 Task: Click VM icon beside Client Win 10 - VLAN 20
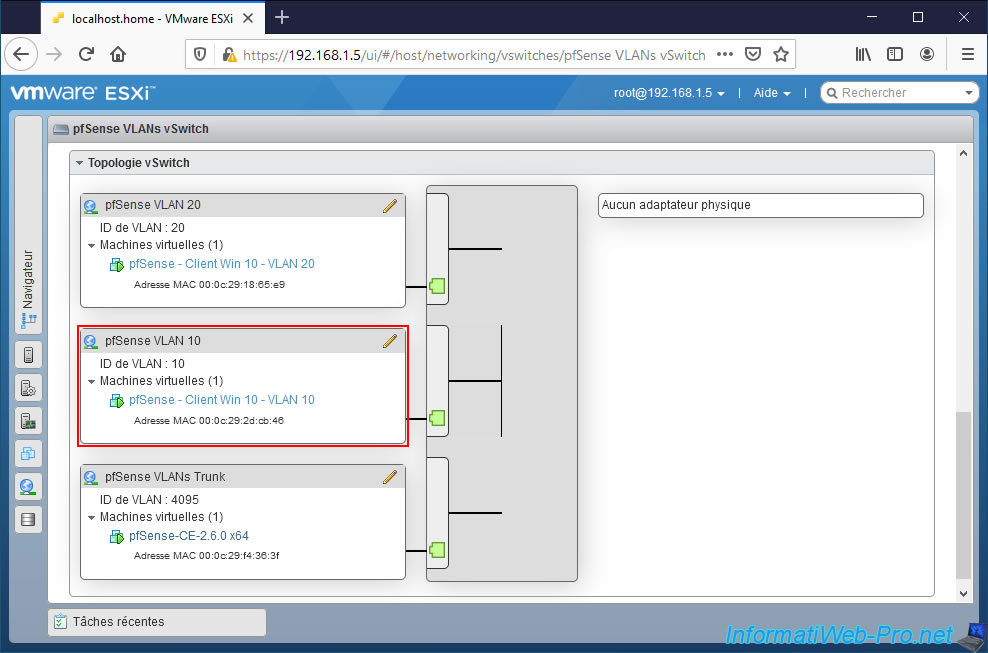[x=117, y=265]
